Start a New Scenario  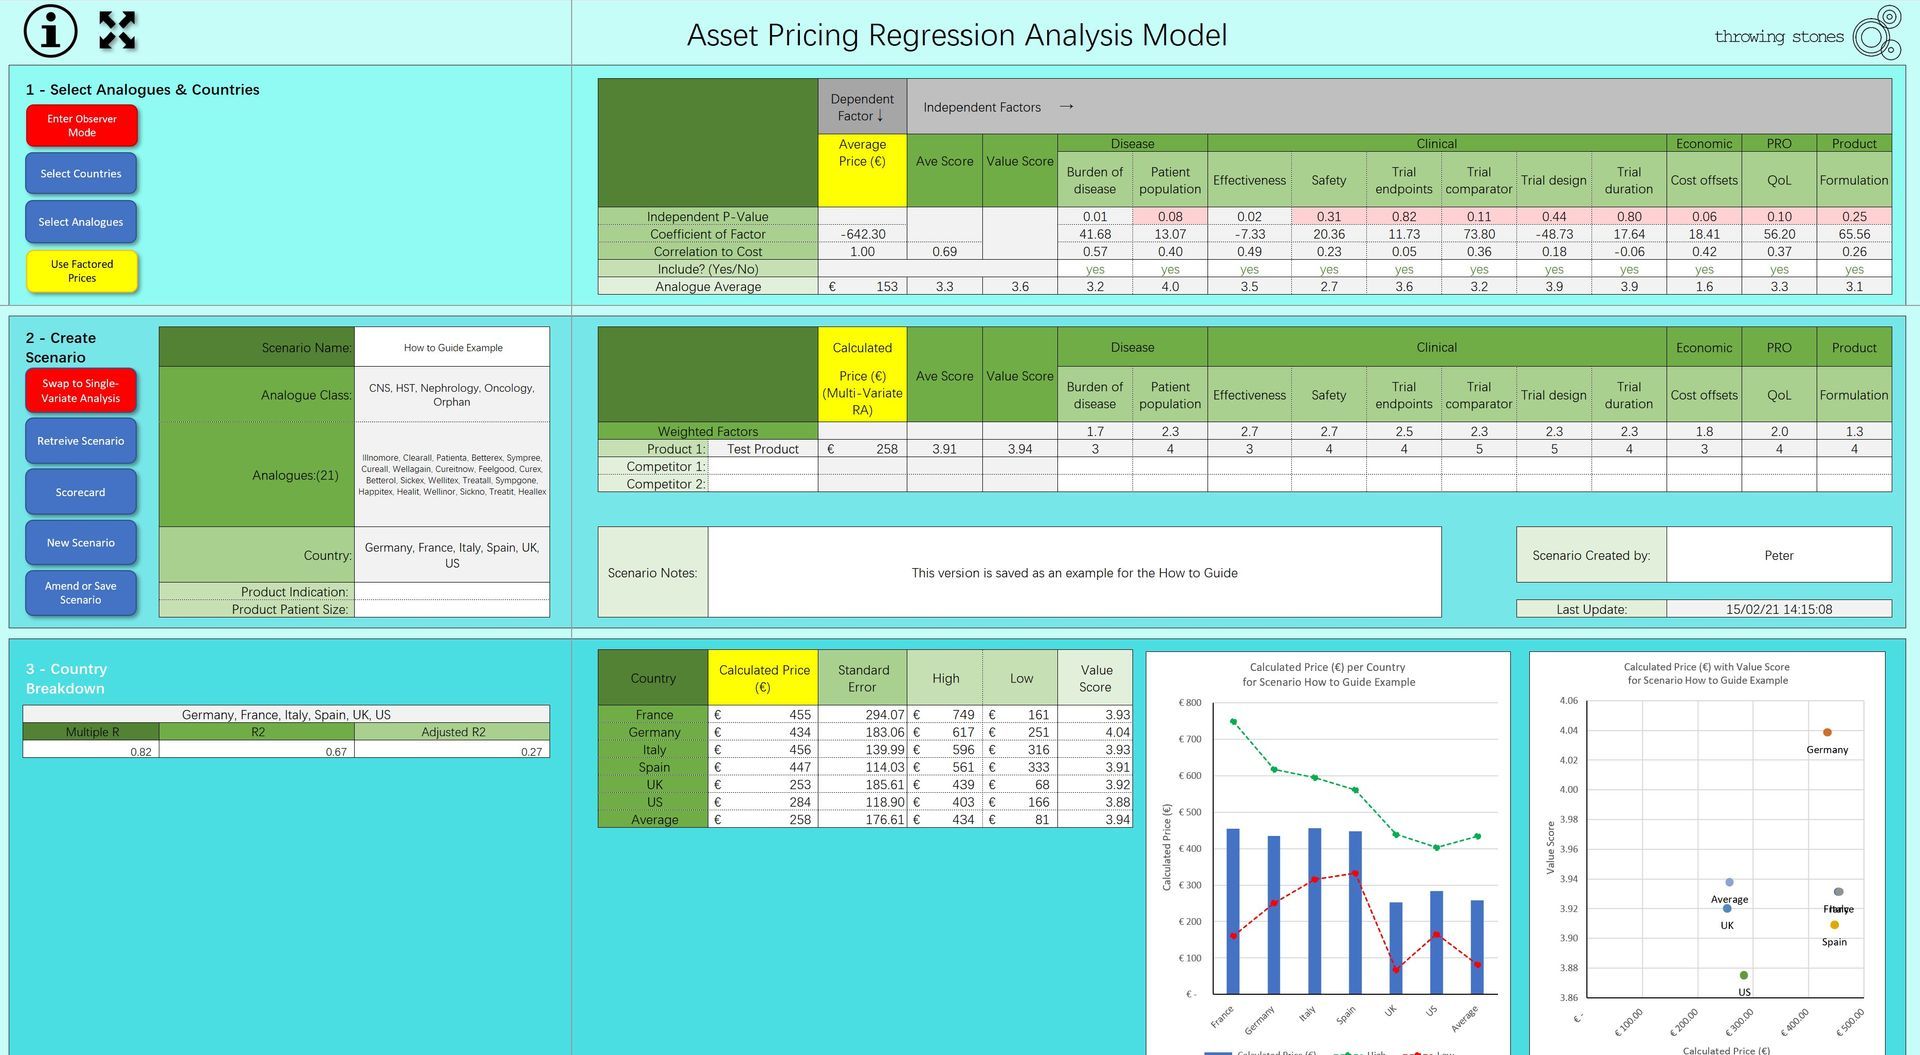click(x=81, y=543)
